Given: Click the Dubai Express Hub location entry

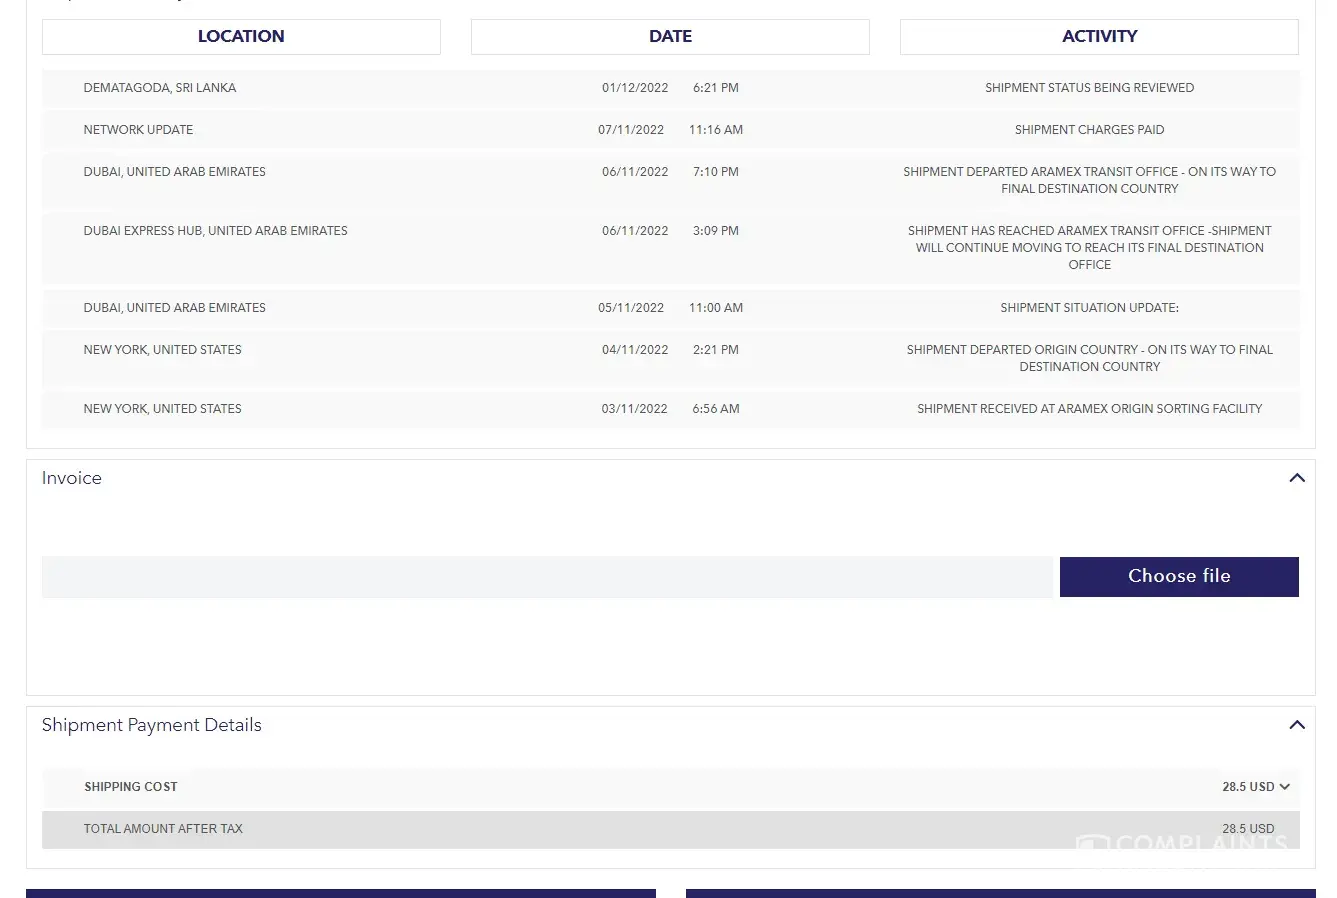Looking at the screenshot, I should (215, 231).
